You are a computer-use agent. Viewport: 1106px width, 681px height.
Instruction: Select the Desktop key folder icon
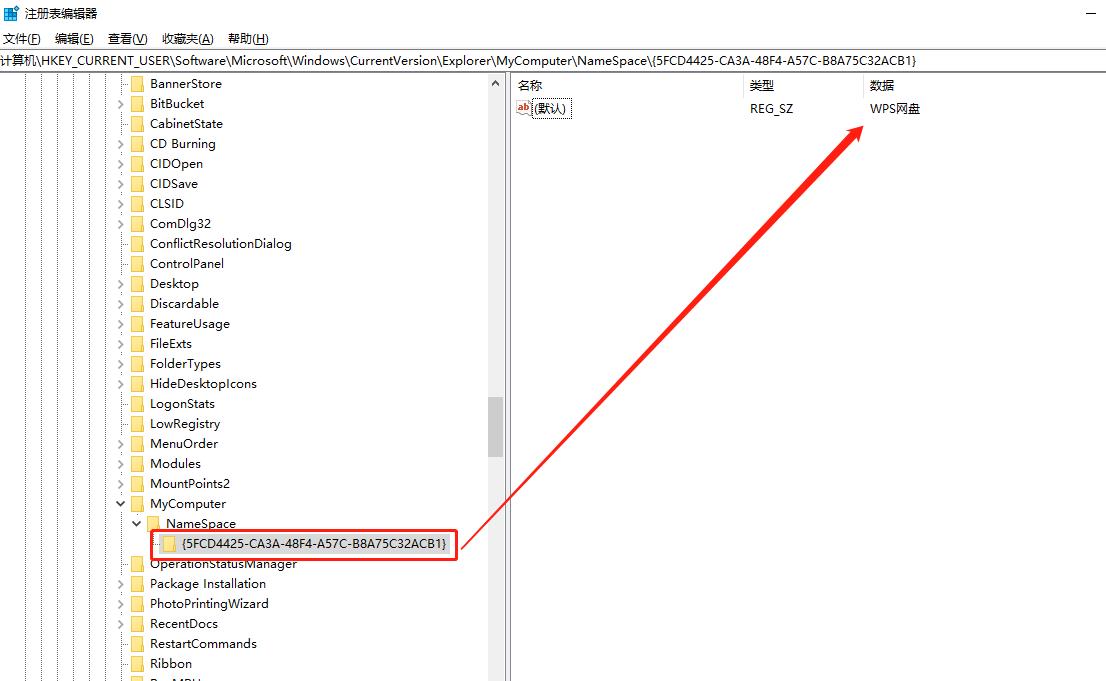coord(136,283)
